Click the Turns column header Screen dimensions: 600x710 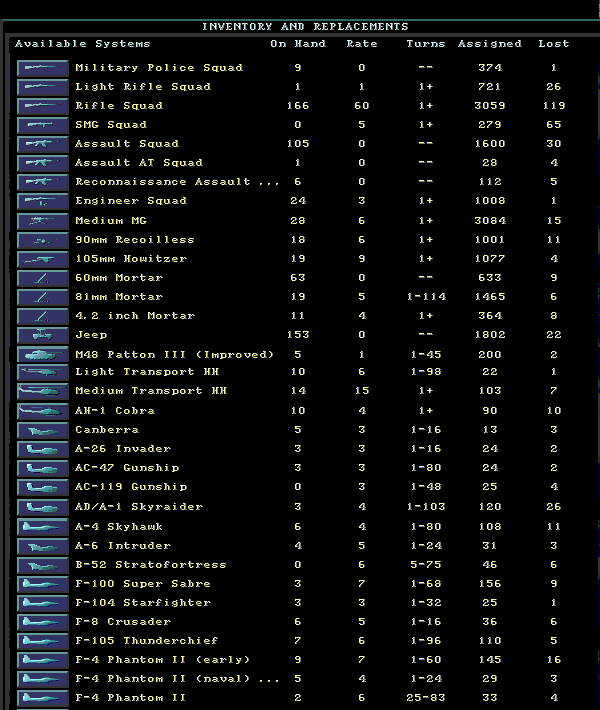(426, 44)
